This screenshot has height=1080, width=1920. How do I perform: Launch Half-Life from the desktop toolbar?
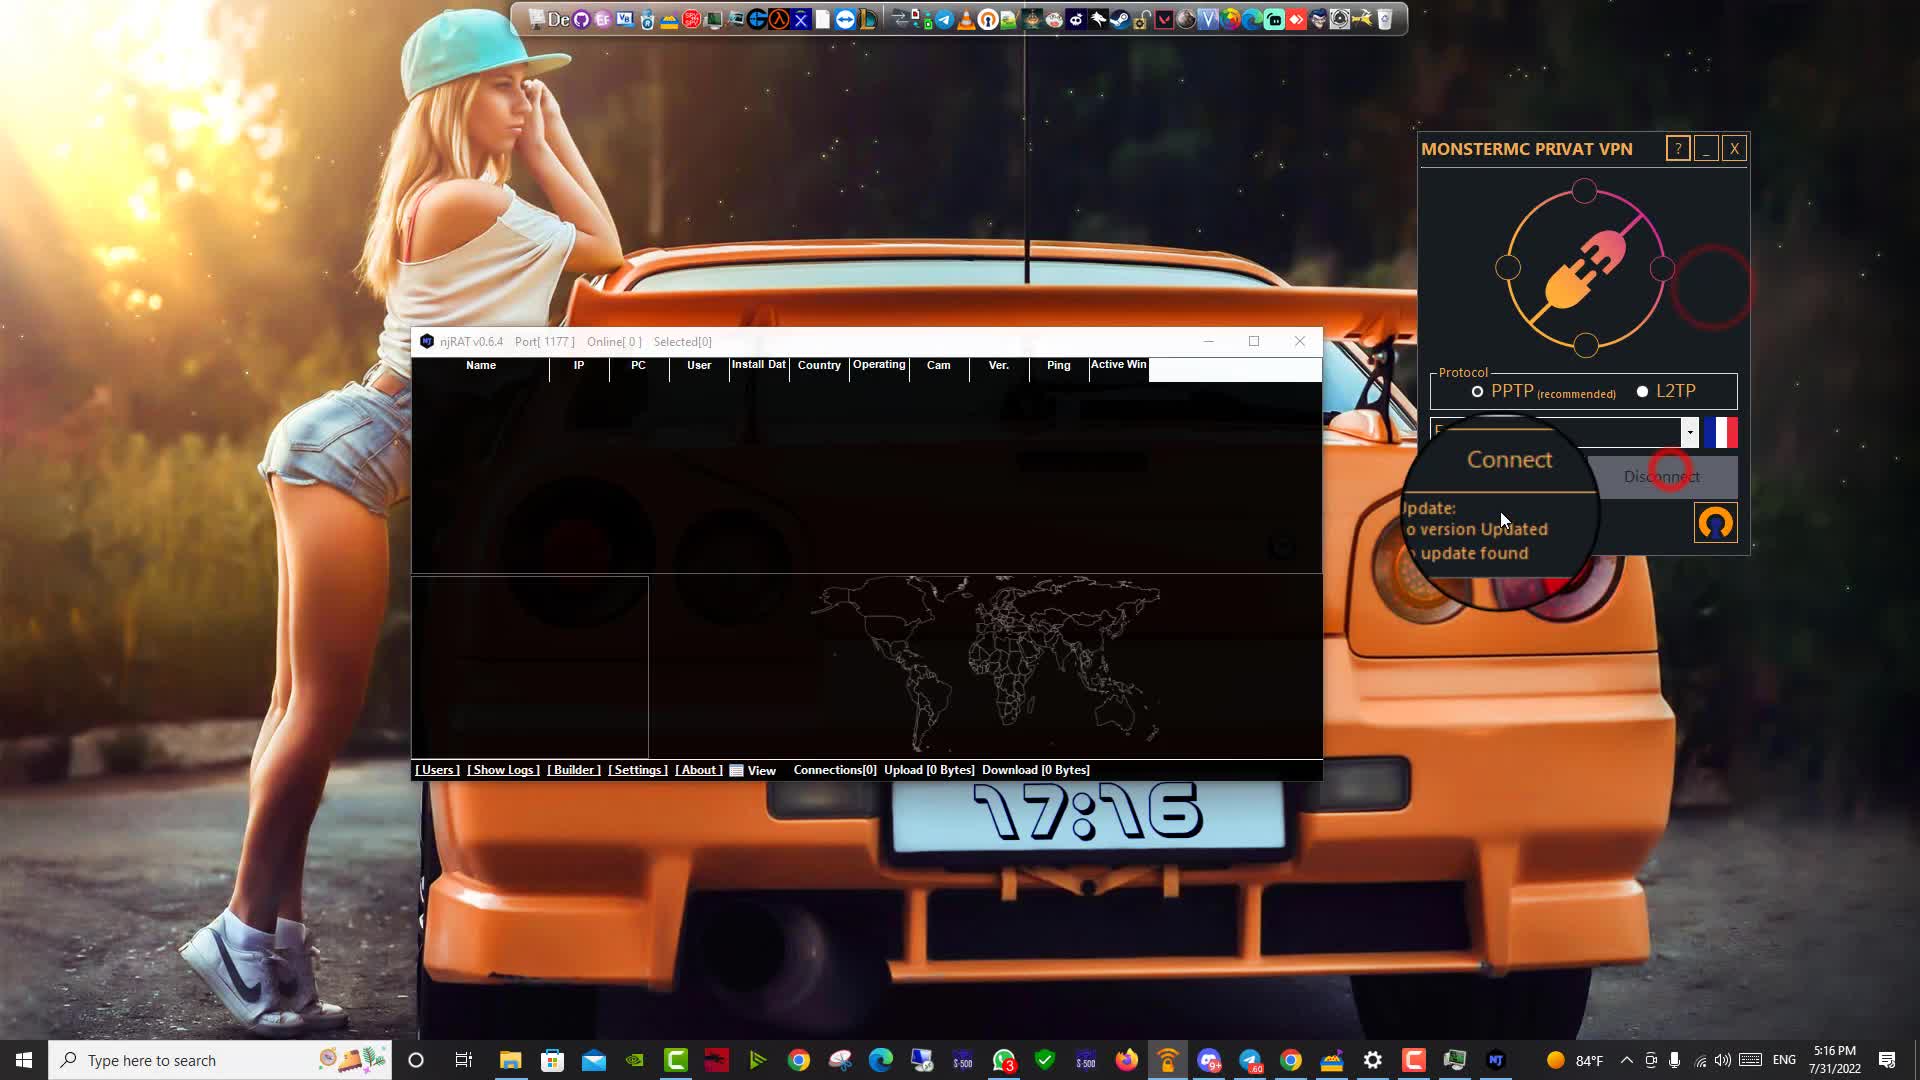[x=778, y=20]
